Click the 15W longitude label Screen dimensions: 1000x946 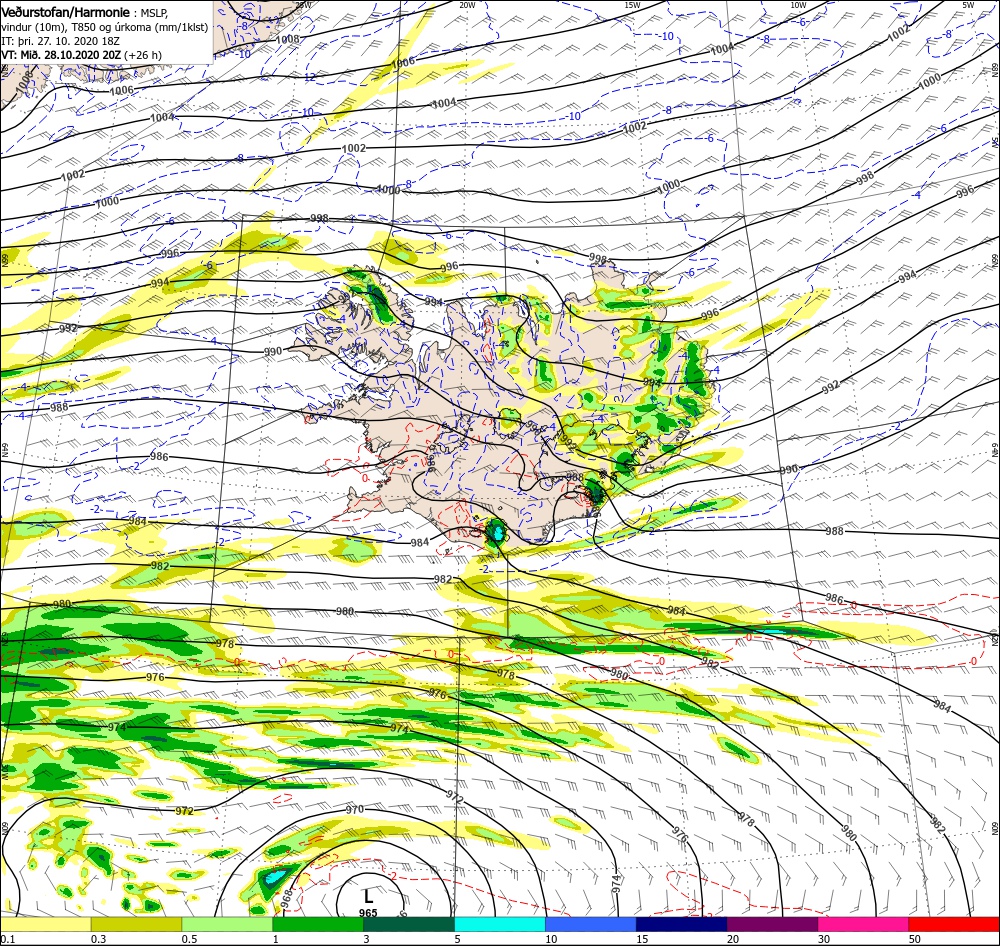(632, 5)
